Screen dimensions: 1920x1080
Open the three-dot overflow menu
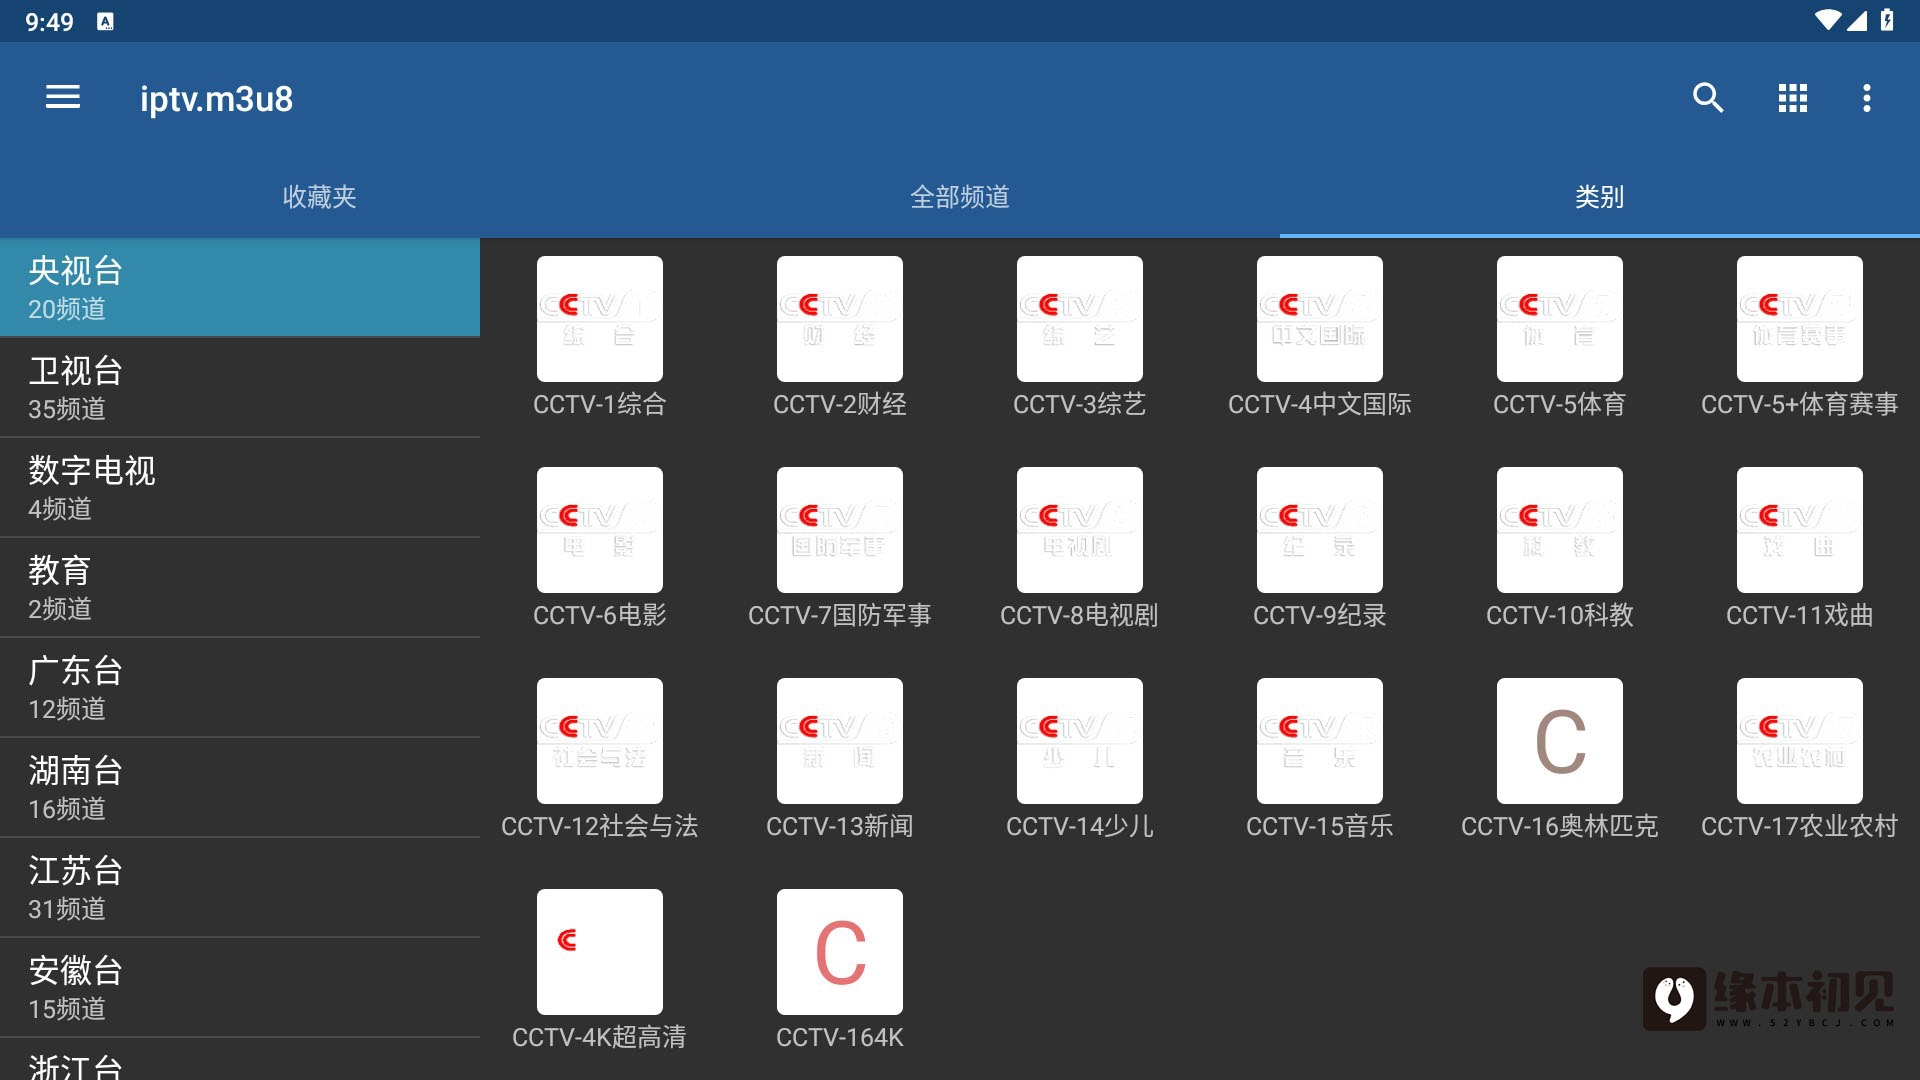click(x=1866, y=98)
